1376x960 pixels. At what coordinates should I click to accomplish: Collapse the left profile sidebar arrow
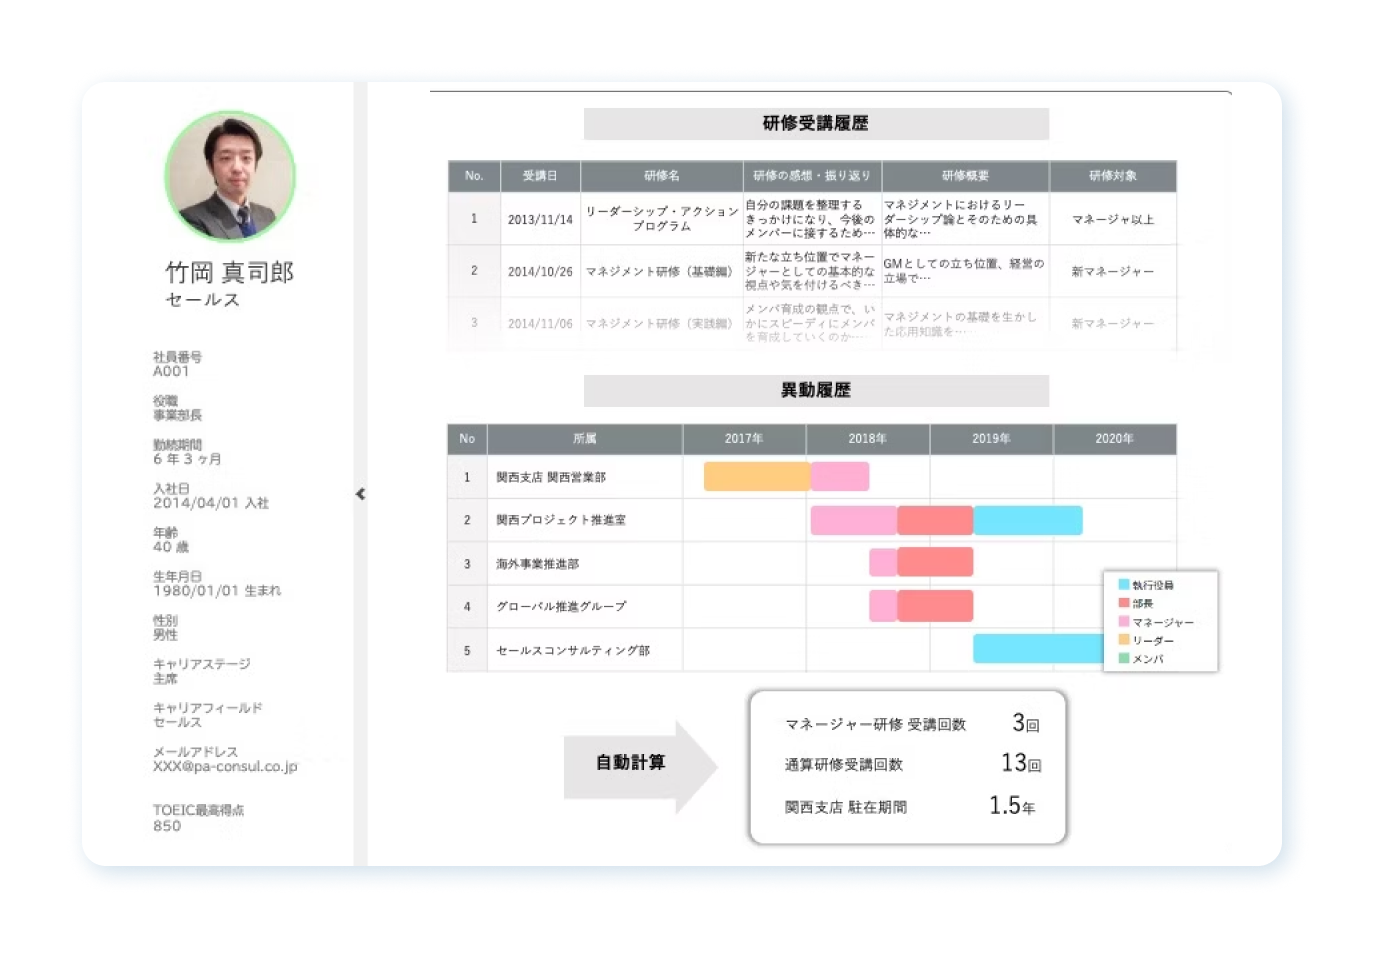point(360,494)
